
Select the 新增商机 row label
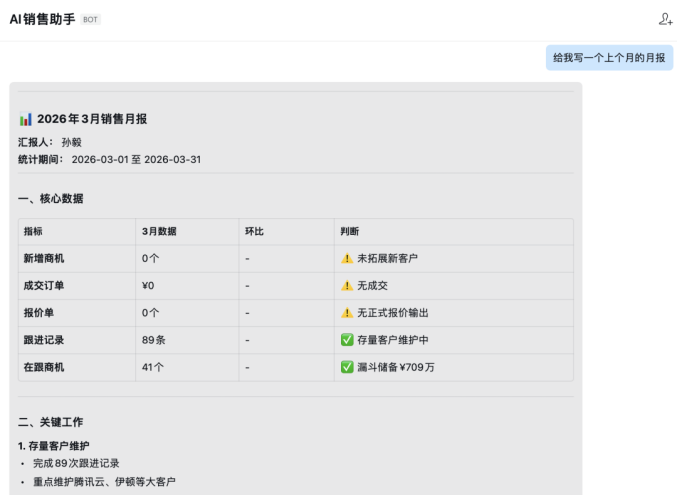coord(44,259)
